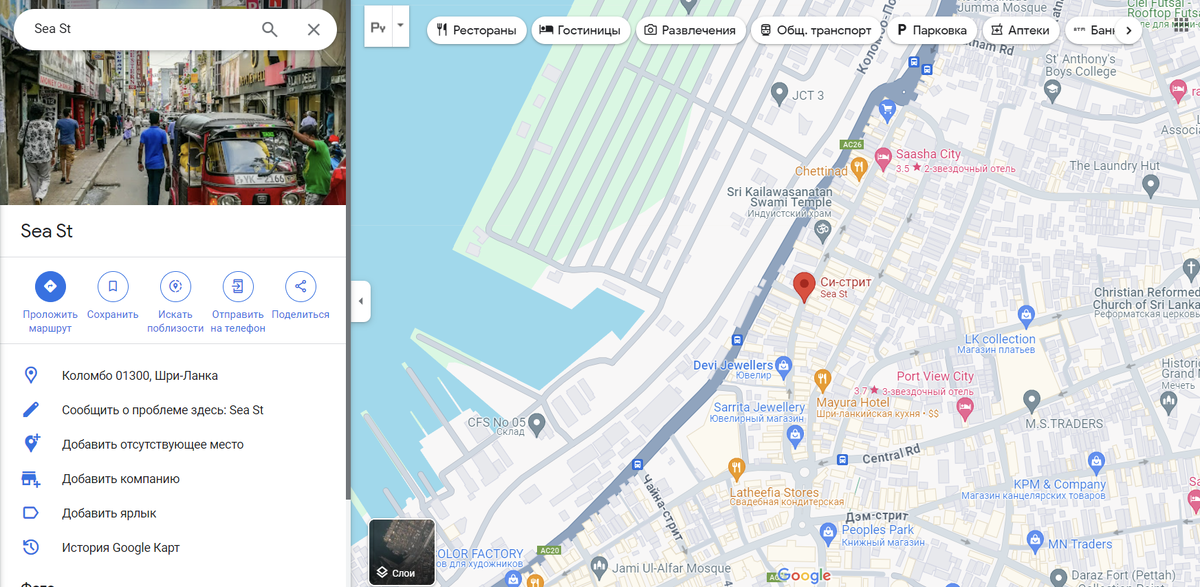Select St Anthony's Boys College marker

point(1051,90)
